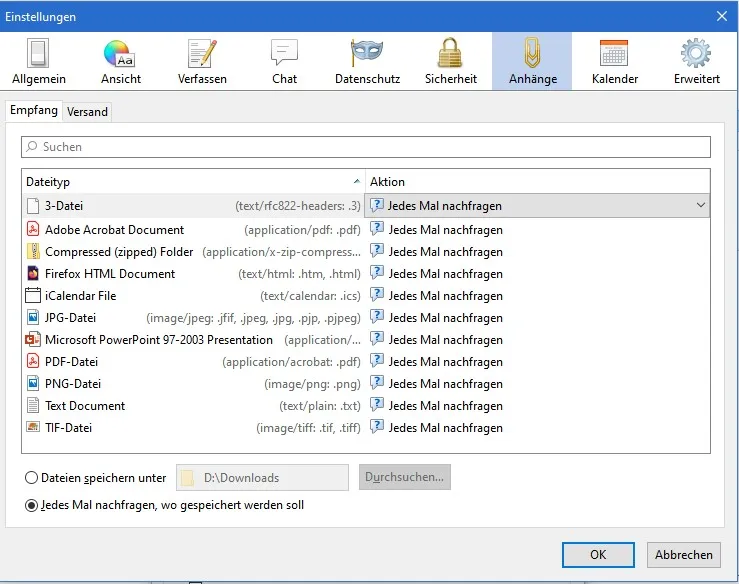Focus the Suchen search field

[366, 147]
